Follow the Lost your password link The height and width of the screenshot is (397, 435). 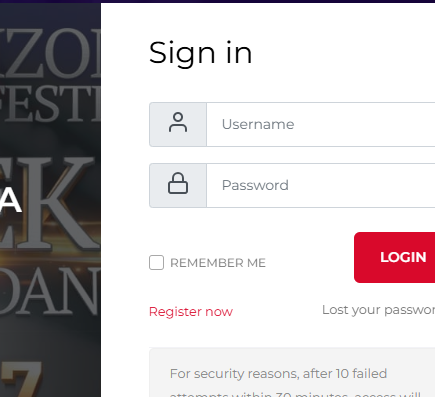click(x=378, y=310)
